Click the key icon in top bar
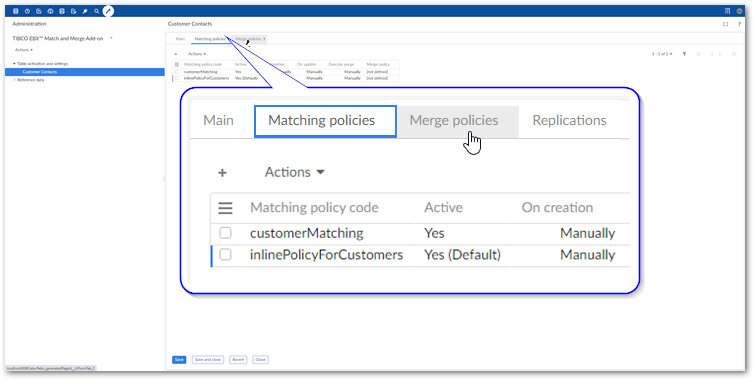The image size is (754, 380). coord(85,11)
